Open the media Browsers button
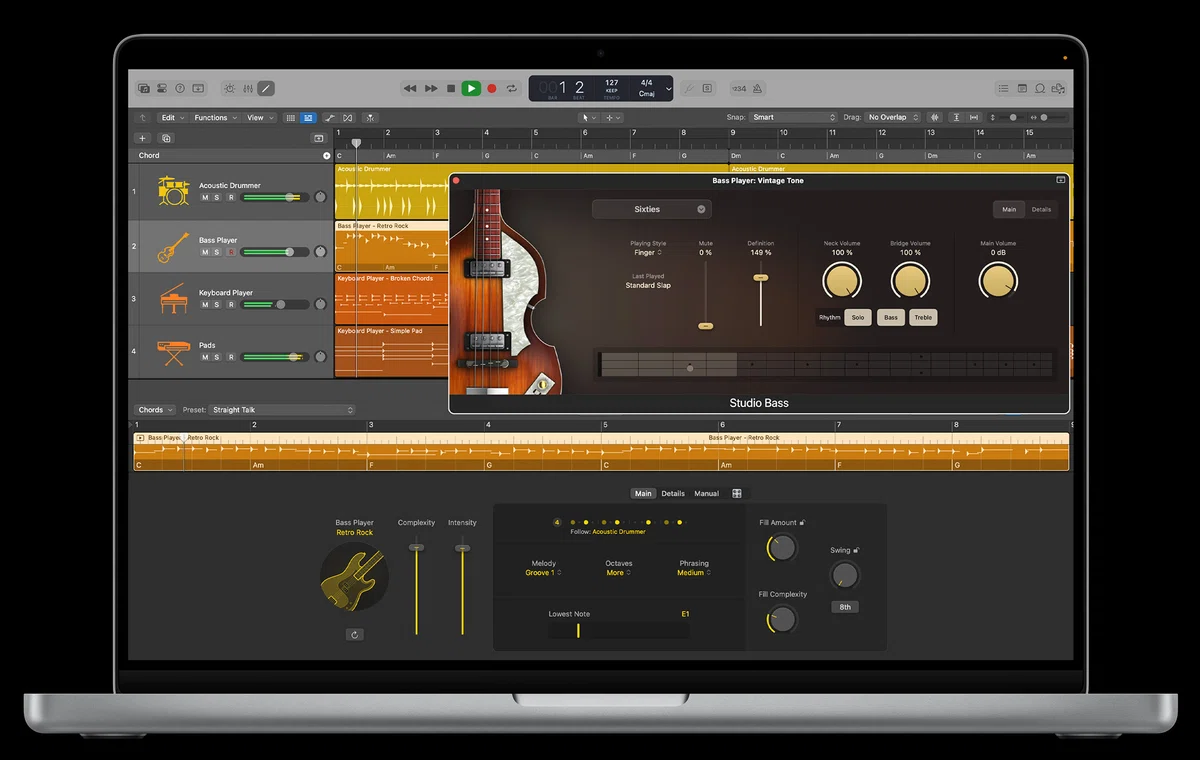This screenshot has height=760, width=1200. tap(1058, 88)
